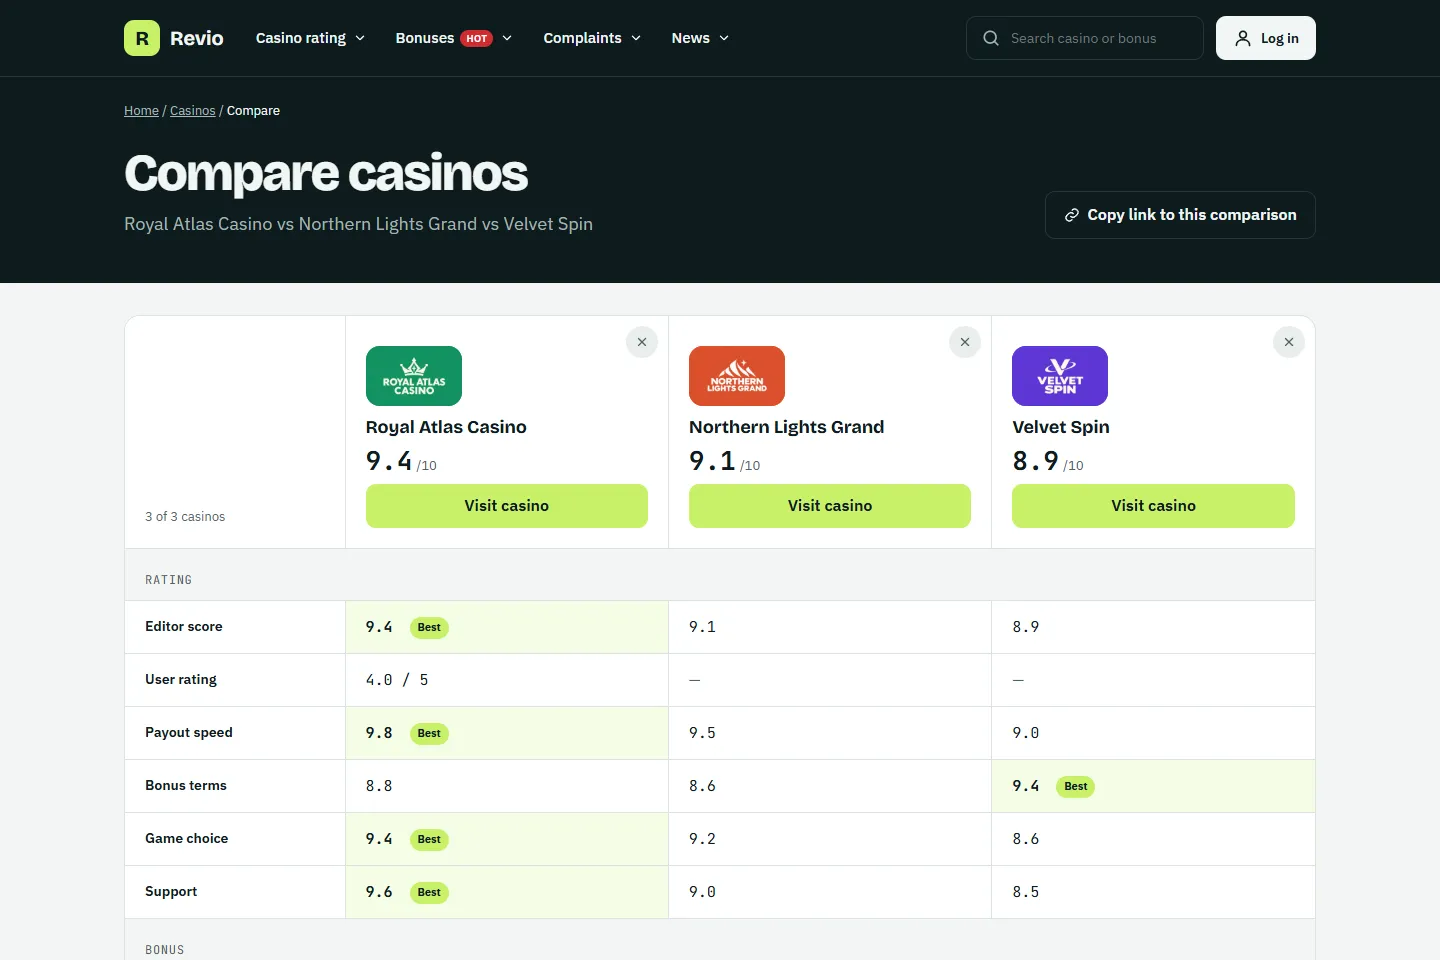Click the Compare casinos page heading
Image resolution: width=1440 pixels, height=960 pixels.
[326, 173]
